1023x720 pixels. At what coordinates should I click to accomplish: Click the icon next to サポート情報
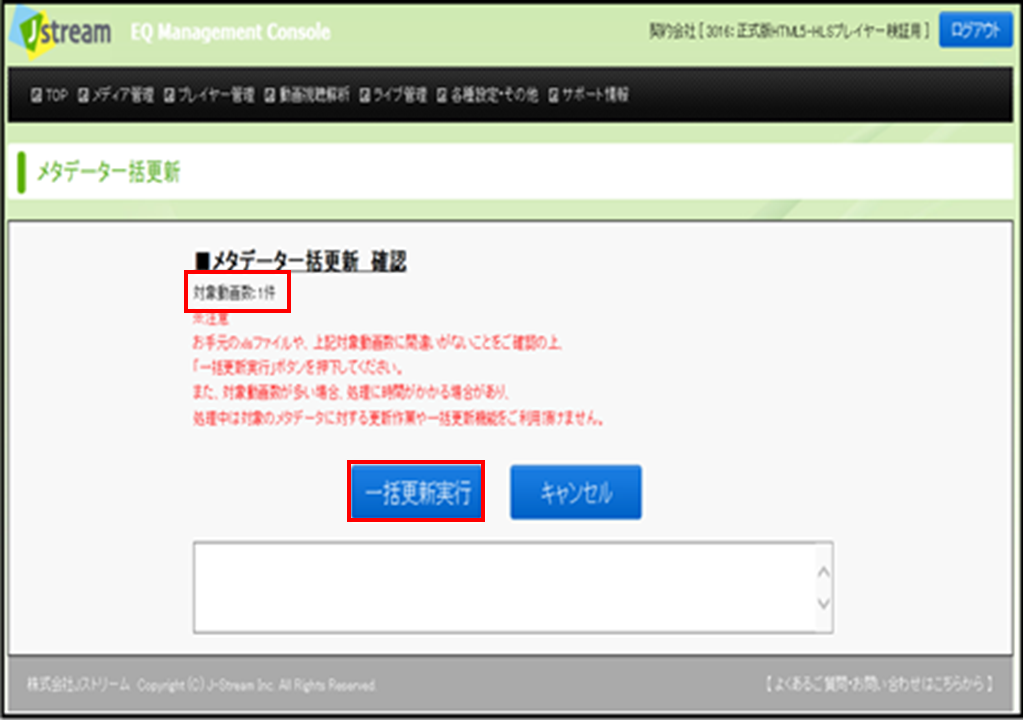click(554, 96)
